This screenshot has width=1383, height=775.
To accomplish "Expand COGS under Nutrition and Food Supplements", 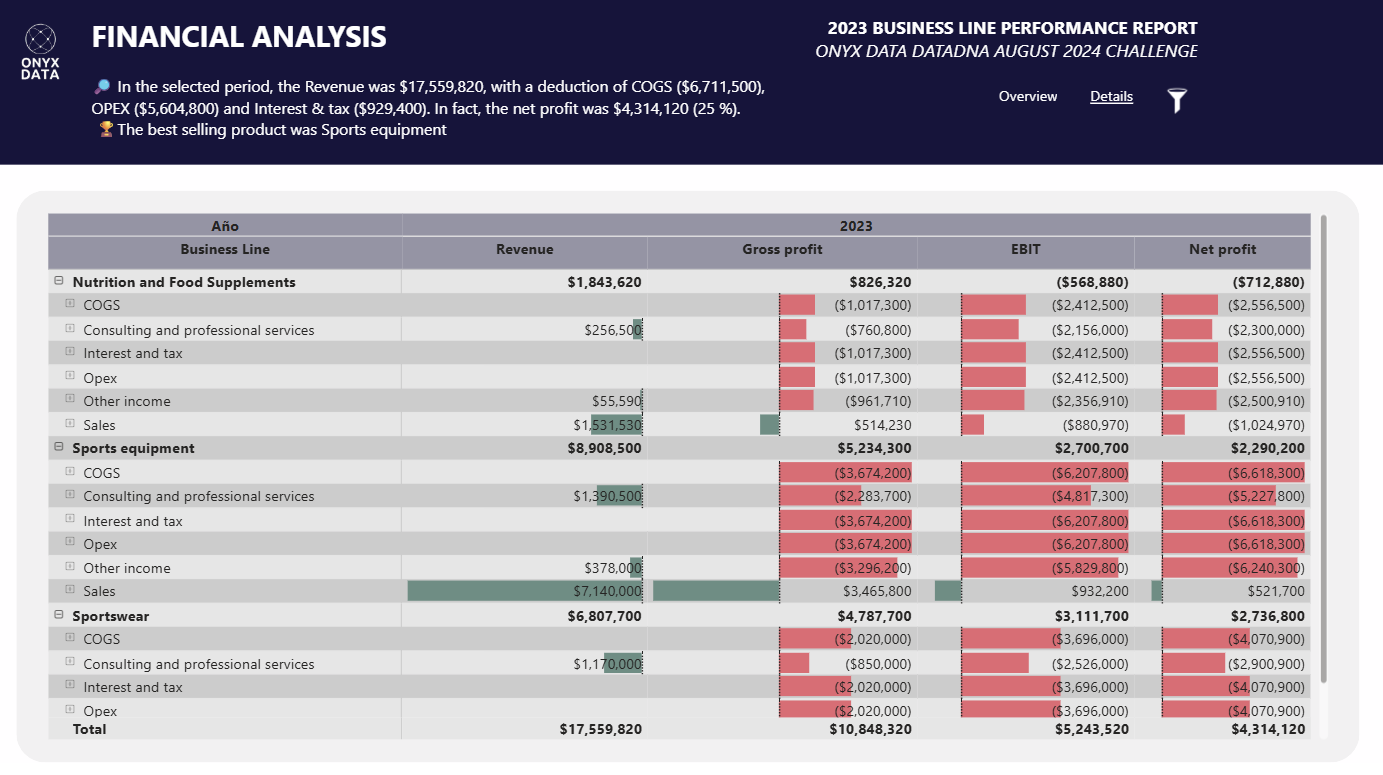I will coord(70,303).
